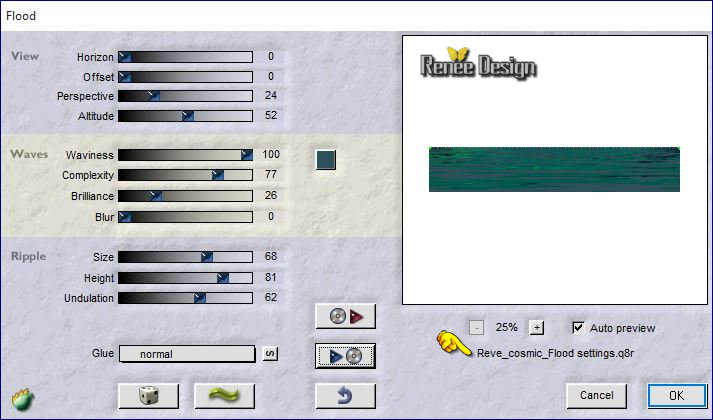Click the dice randomize settings button
Image resolution: width=713 pixels, height=420 pixels.
pyautogui.click(x=149, y=396)
